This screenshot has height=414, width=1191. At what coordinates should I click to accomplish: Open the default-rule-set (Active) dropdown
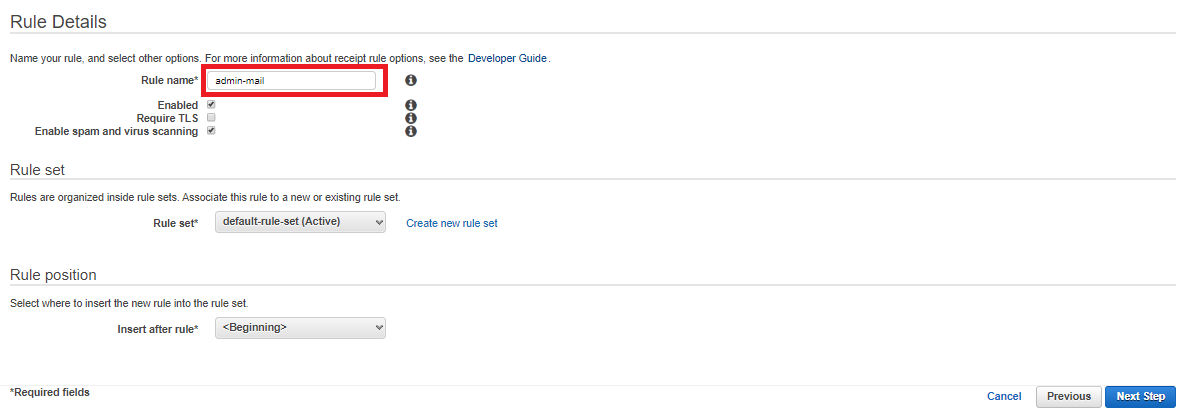[x=301, y=223]
